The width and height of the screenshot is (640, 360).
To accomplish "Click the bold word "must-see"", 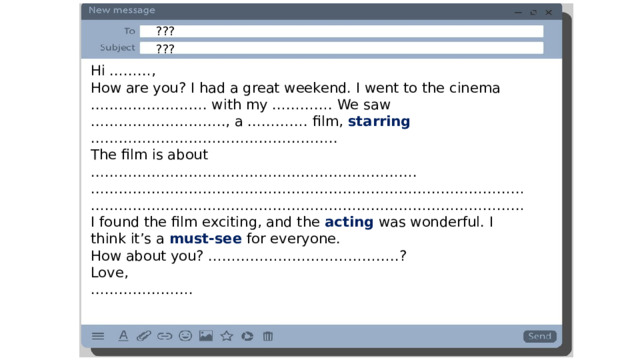I will (x=206, y=239).
